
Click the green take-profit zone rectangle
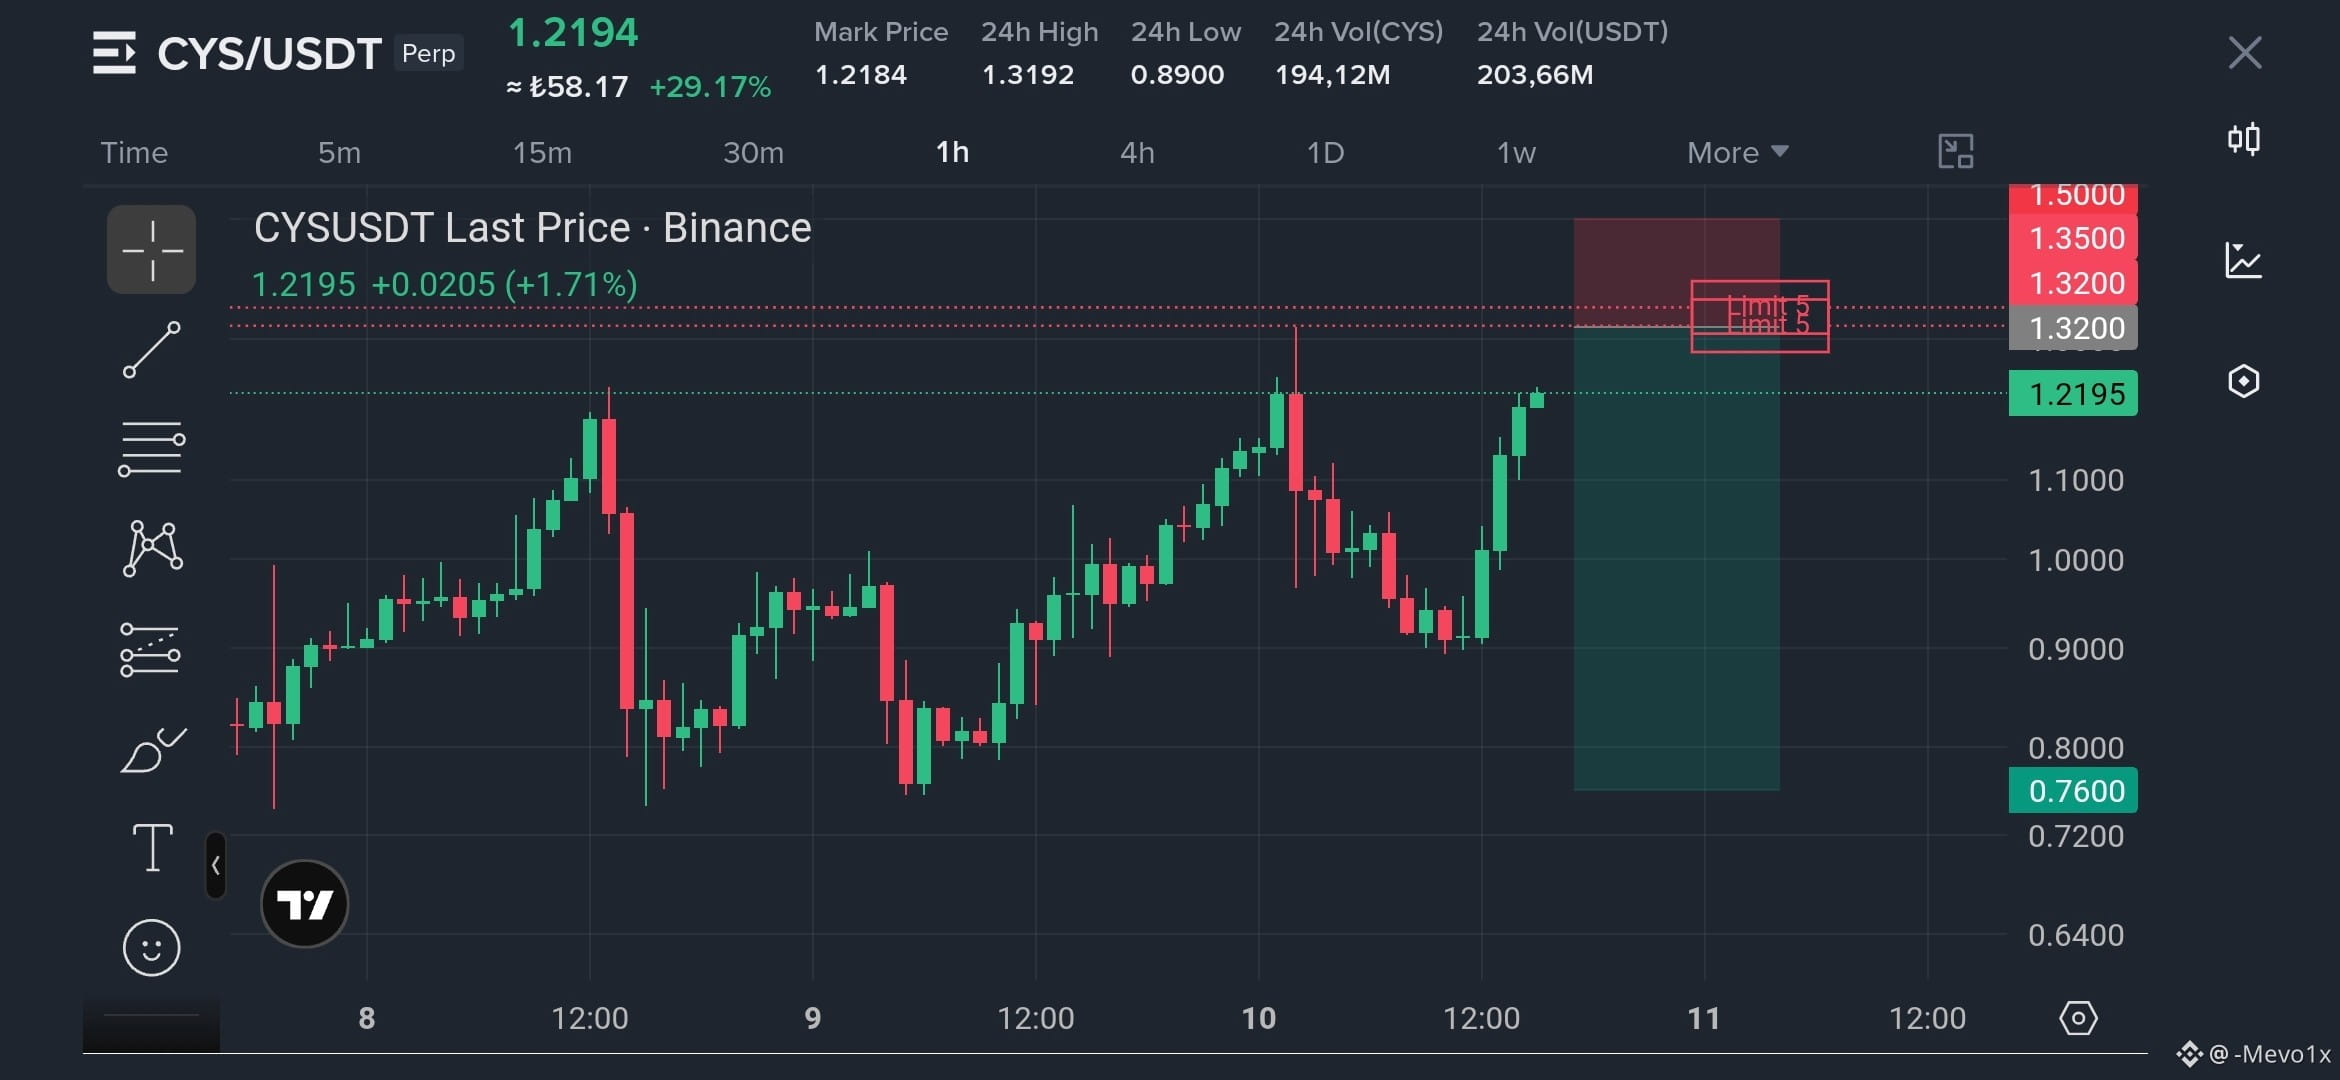click(1677, 559)
